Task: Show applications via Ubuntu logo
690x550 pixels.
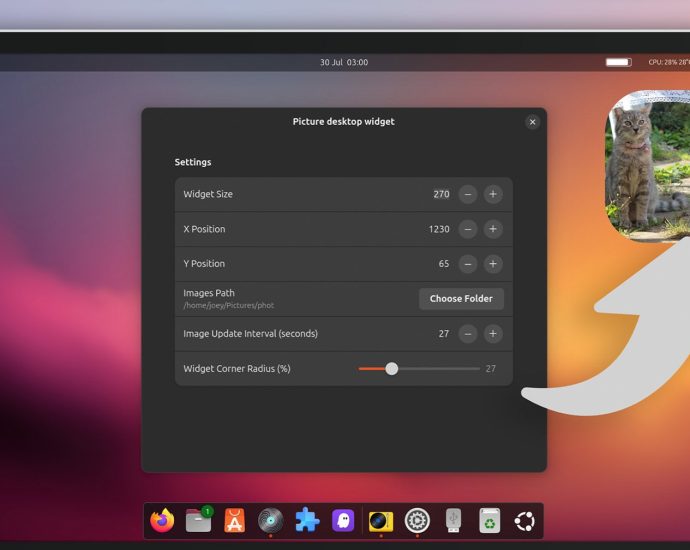Action: point(525,521)
